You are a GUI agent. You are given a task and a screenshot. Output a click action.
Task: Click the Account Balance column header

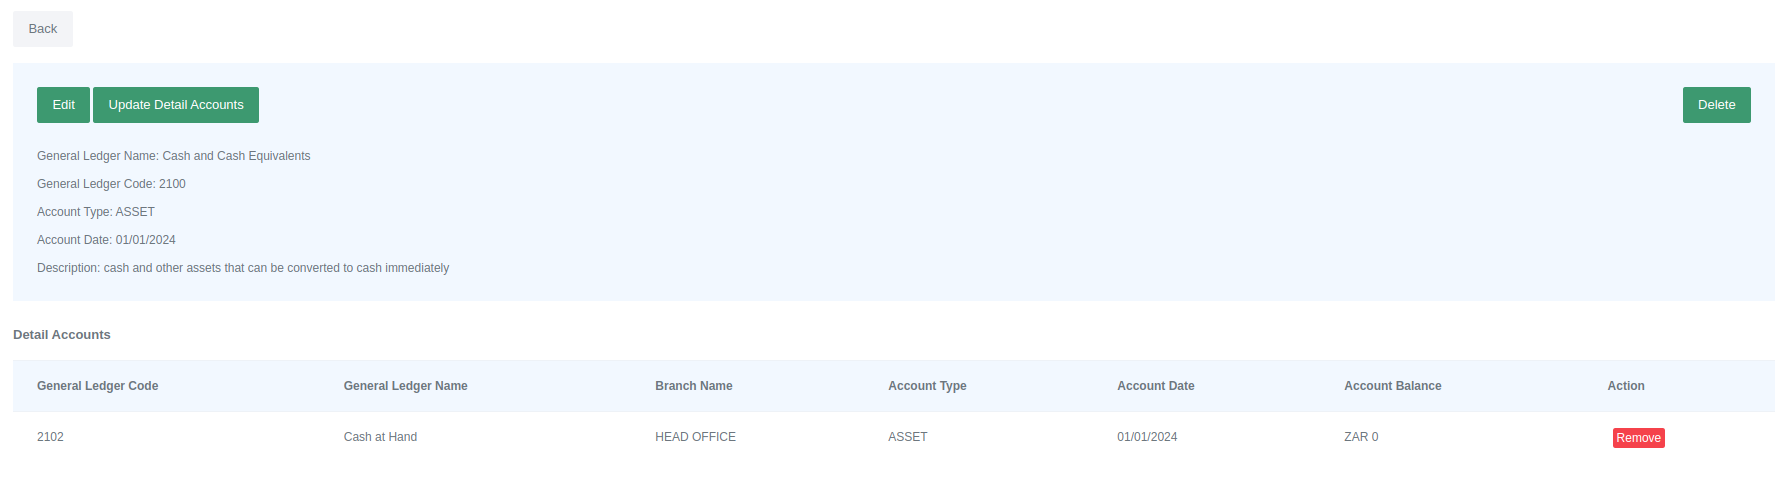1392,386
